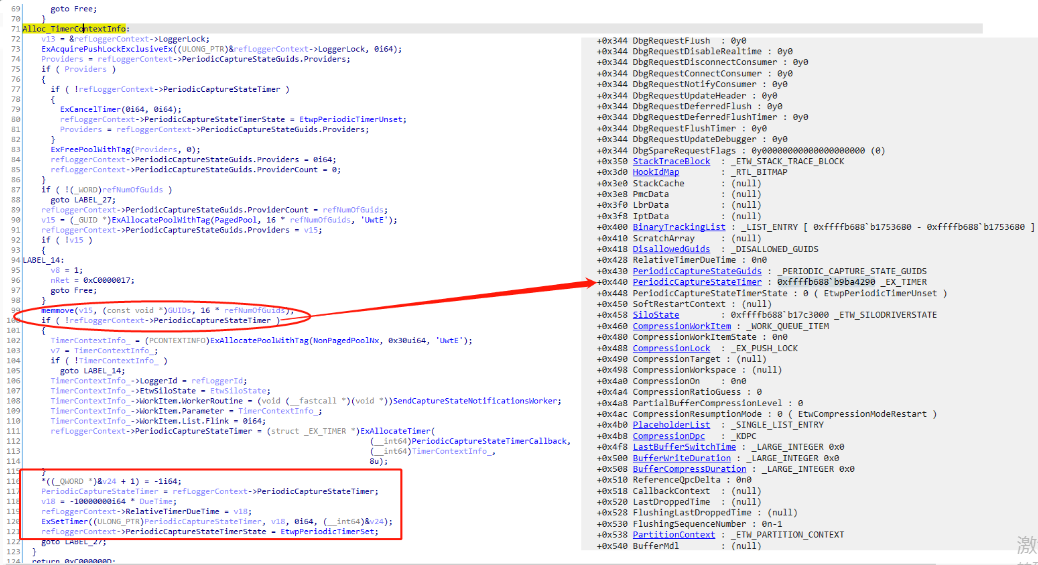Viewport: 1038px width, 565px height.
Task: Click the PartitionContext link
Action: click(x=673, y=535)
